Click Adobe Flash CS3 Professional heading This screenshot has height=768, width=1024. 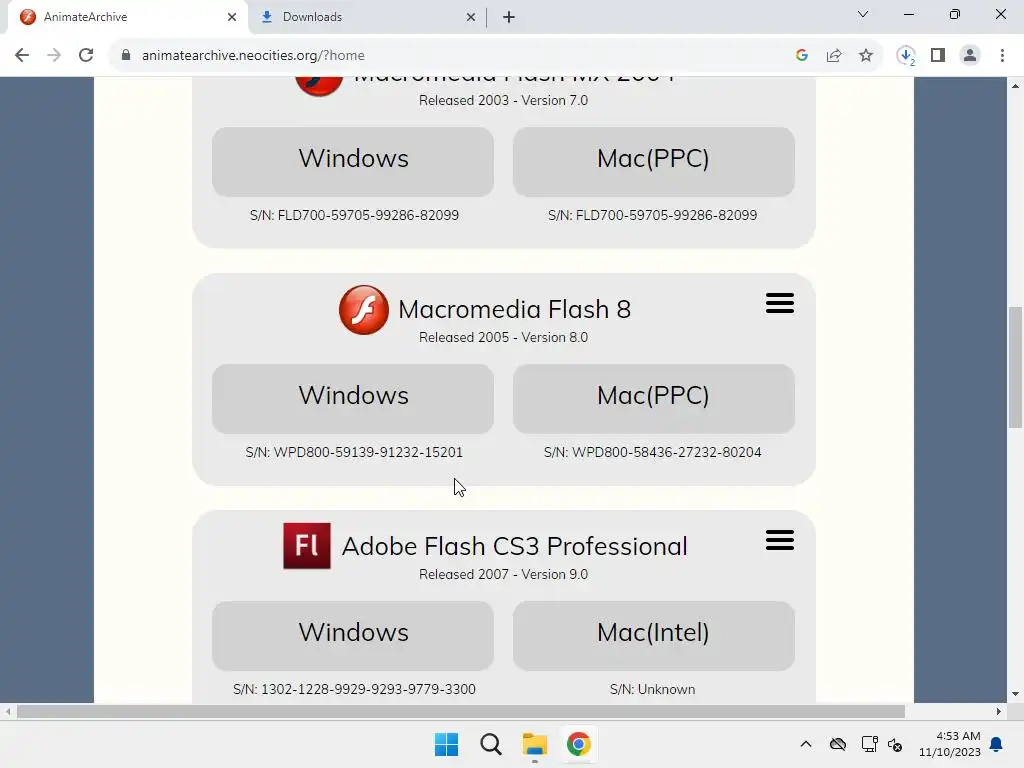coord(515,547)
